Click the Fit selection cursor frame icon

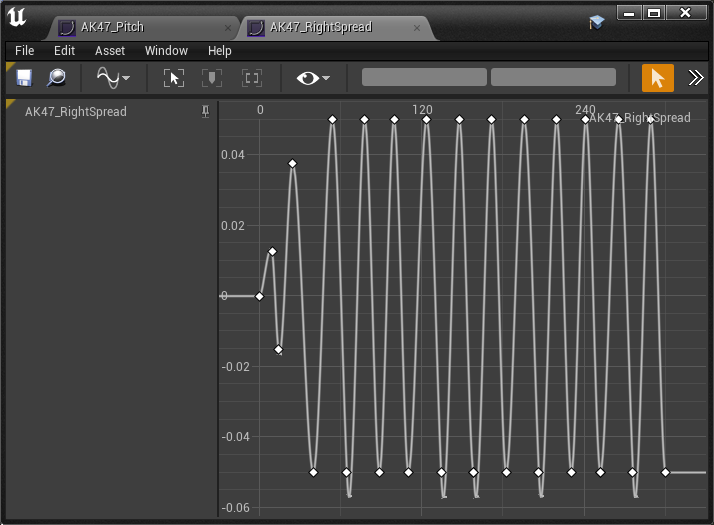[174, 78]
